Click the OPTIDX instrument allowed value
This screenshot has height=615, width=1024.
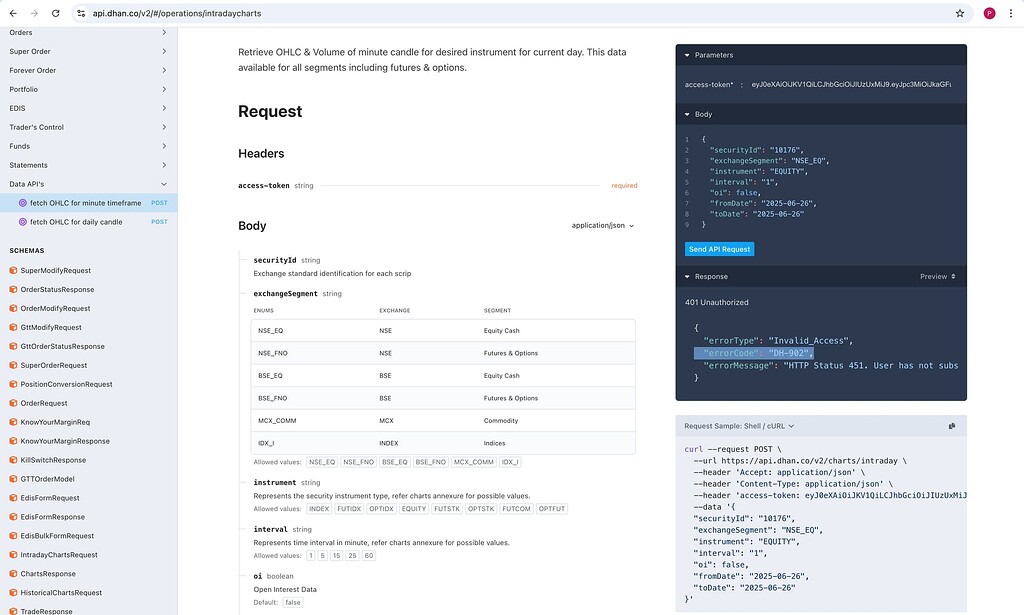(381, 509)
